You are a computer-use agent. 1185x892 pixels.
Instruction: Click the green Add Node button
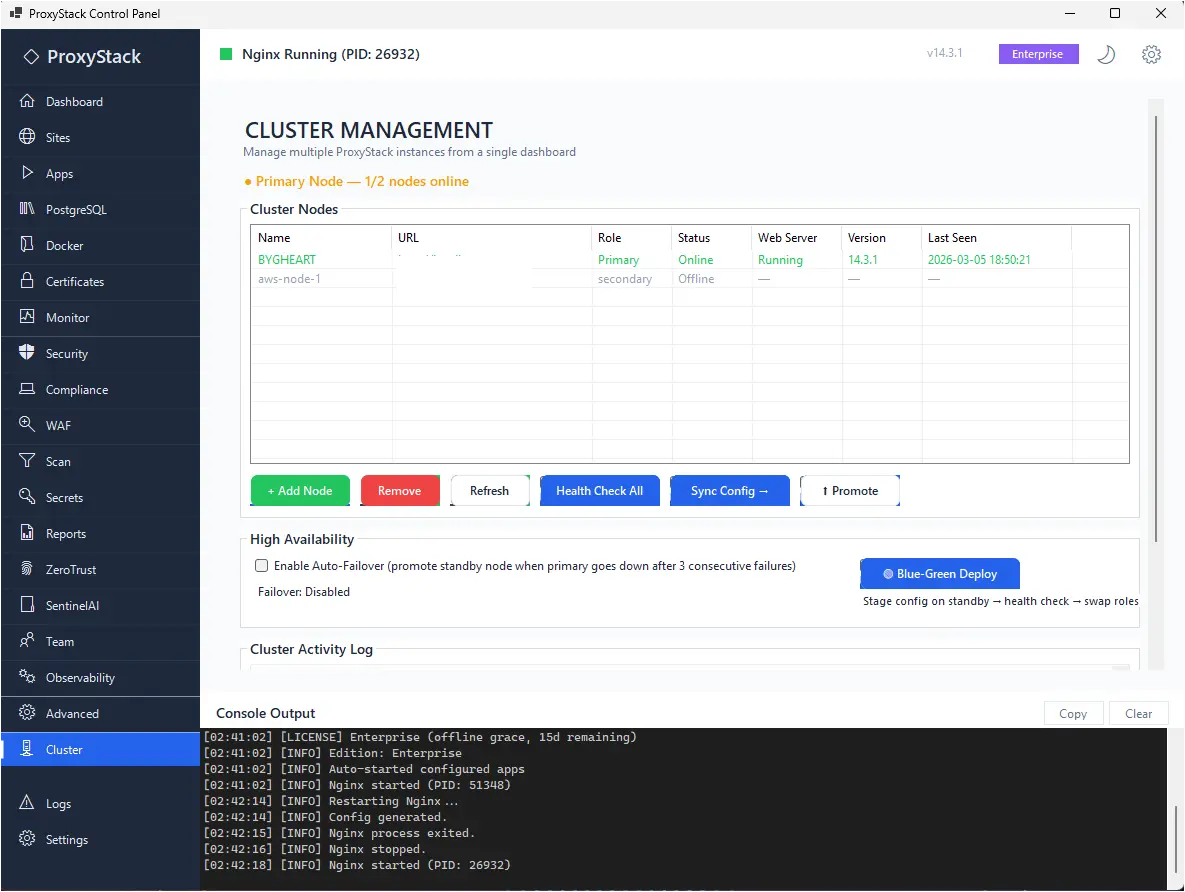[300, 491]
